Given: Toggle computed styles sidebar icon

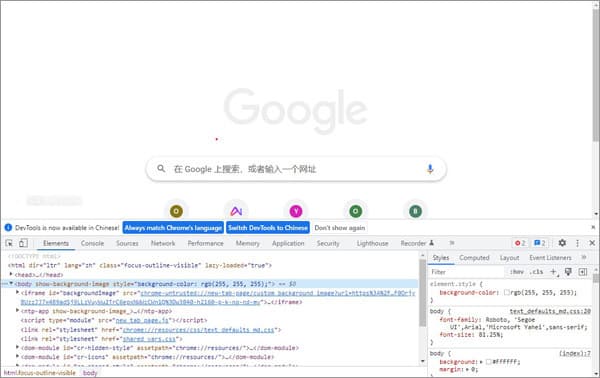Looking at the screenshot, I should pos(583,272).
